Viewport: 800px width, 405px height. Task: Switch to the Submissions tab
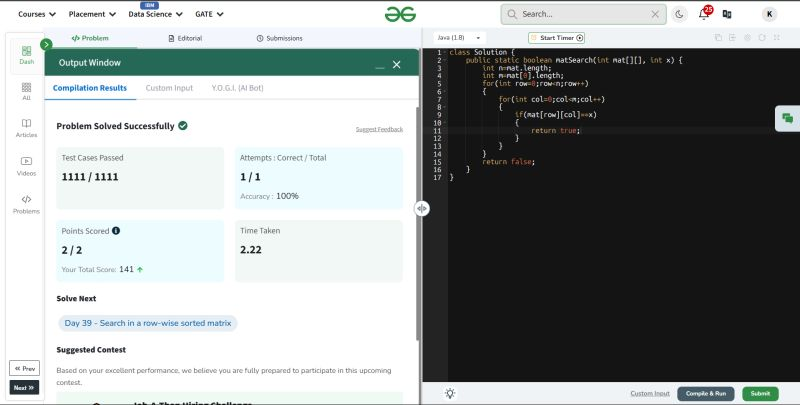tap(280, 38)
